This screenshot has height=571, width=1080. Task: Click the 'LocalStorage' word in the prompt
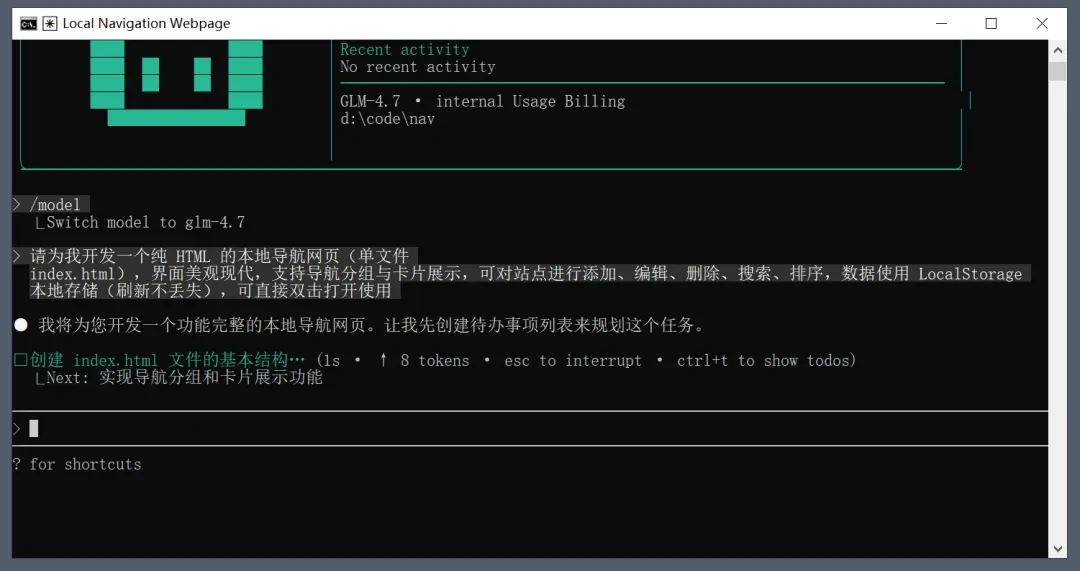[970, 273]
